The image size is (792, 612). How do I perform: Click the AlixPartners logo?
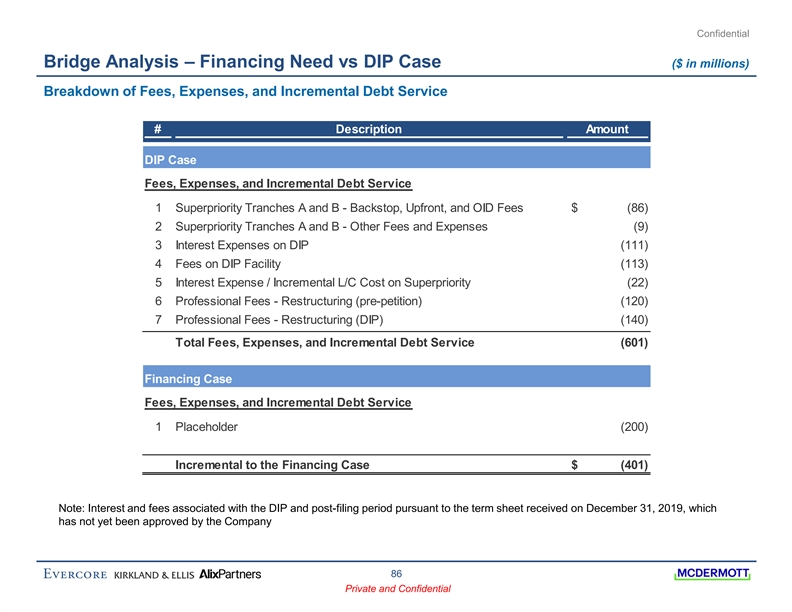(x=231, y=574)
